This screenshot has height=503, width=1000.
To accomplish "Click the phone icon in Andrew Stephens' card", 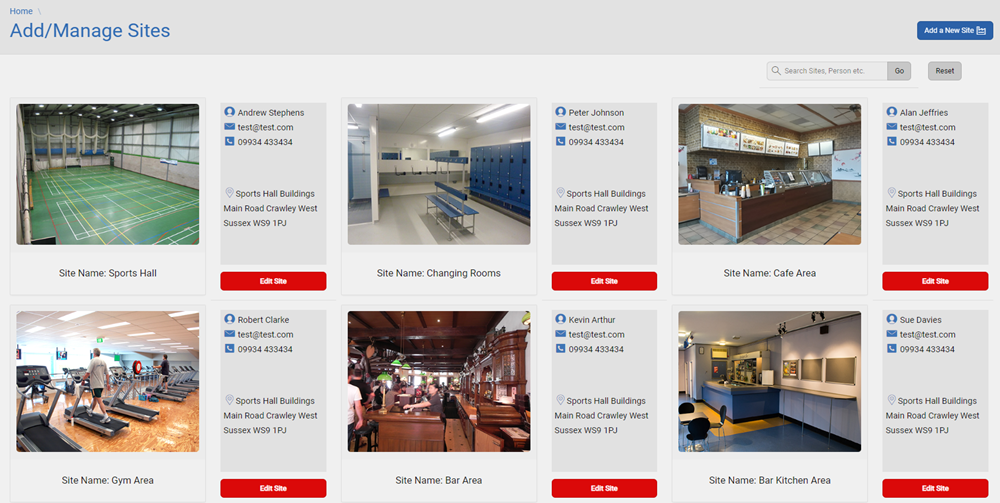I will (230, 142).
